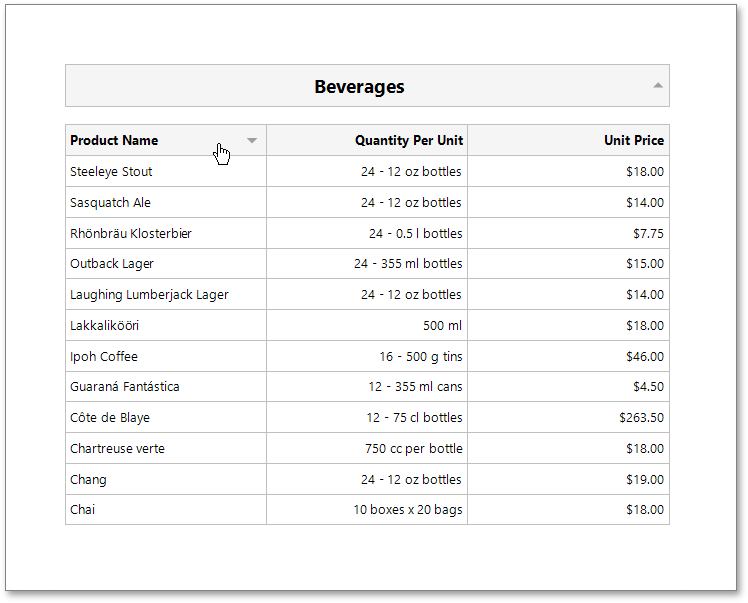Screen dimensions: 748x603
Task: Click the Unit Price column header
Action: tap(633, 141)
